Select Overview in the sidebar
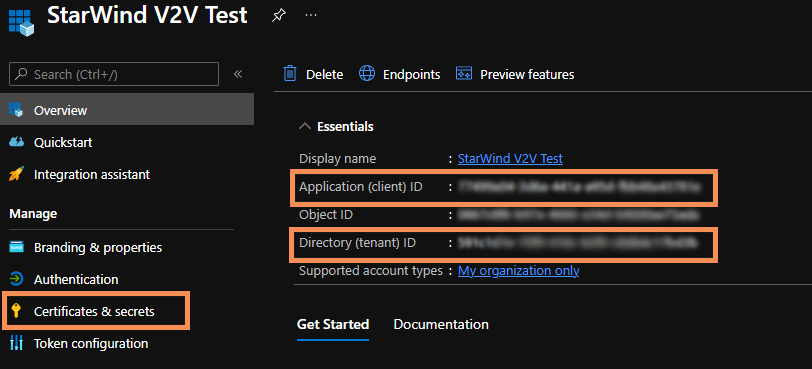The width and height of the screenshot is (812, 369). click(x=127, y=109)
